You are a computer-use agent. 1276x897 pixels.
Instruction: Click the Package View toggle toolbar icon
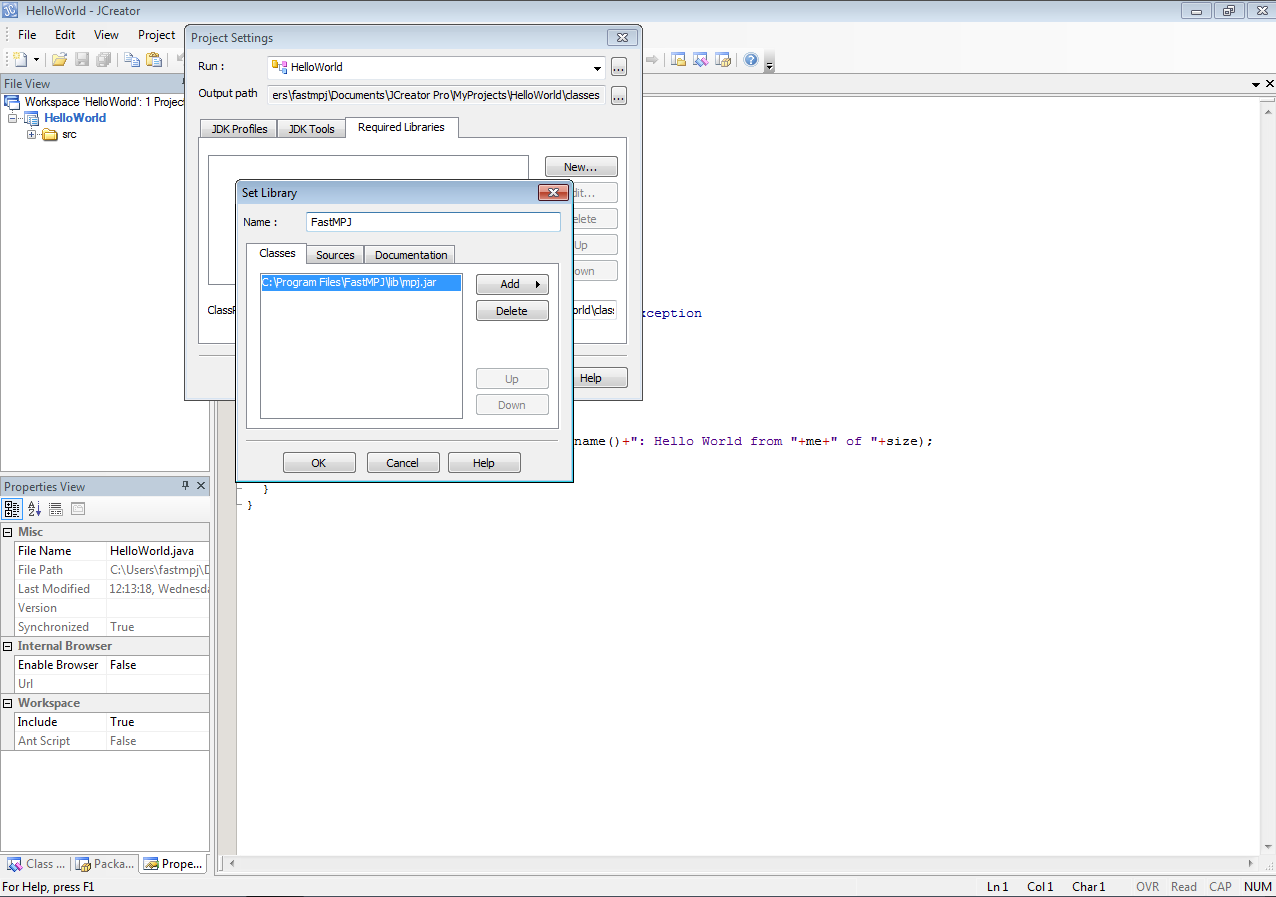click(723, 60)
